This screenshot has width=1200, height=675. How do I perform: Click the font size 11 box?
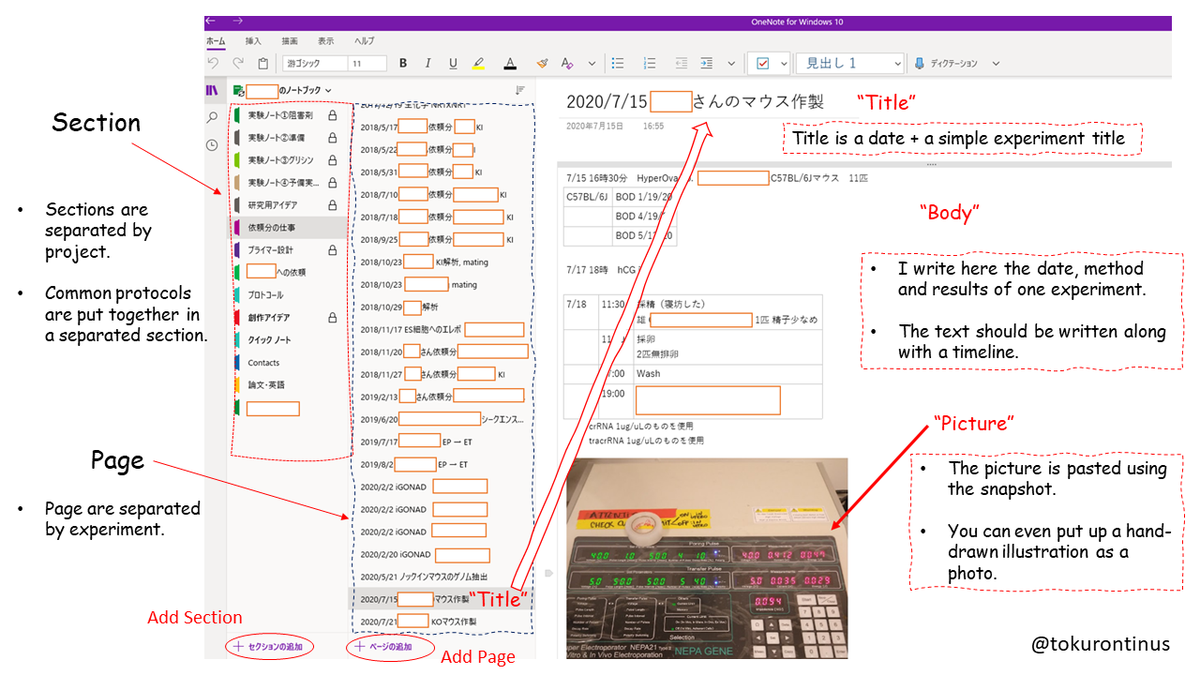coord(366,63)
